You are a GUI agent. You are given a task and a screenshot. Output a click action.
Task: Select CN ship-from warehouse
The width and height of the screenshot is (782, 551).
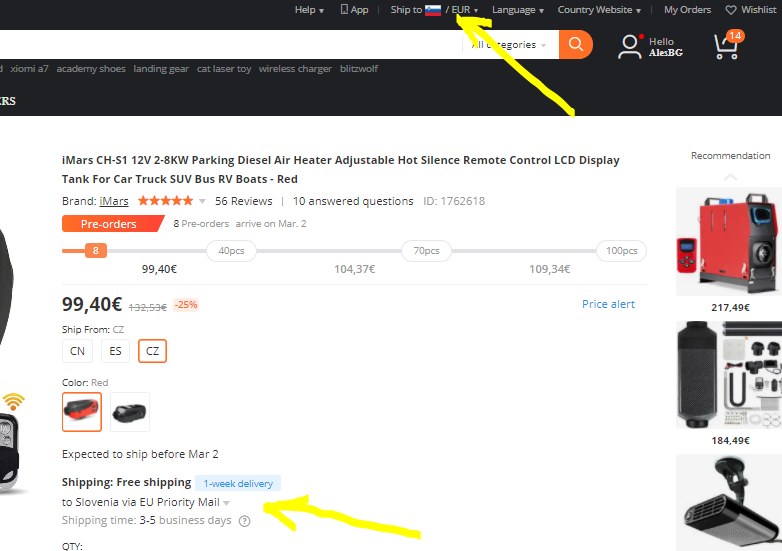click(x=77, y=351)
